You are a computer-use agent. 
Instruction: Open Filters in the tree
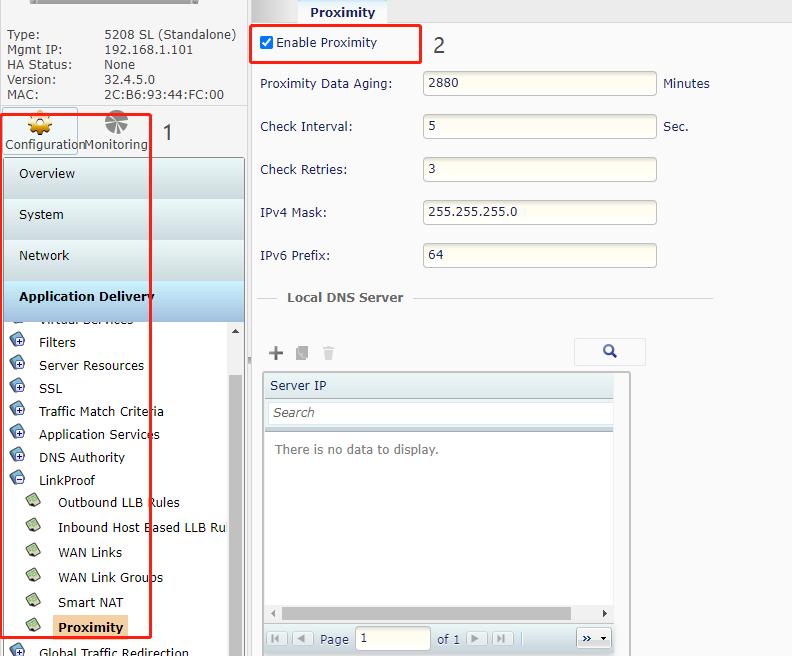point(57,342)
